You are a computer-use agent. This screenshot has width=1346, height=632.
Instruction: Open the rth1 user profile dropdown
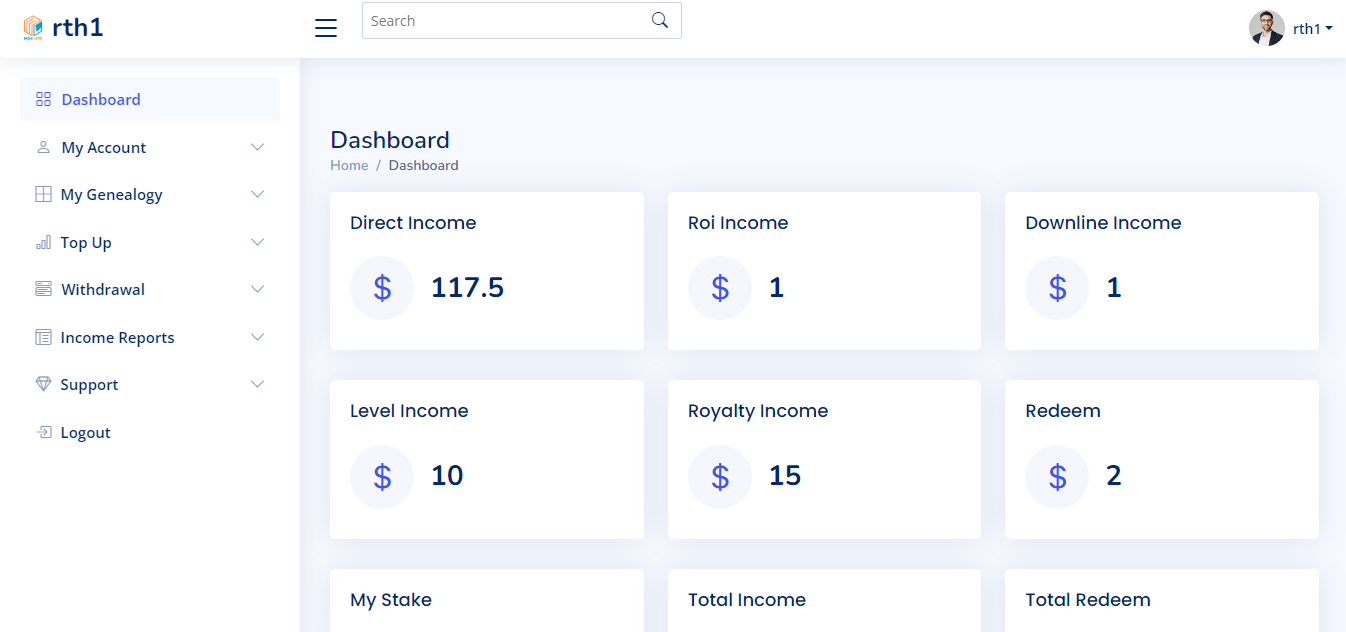tap(1291, 28)
